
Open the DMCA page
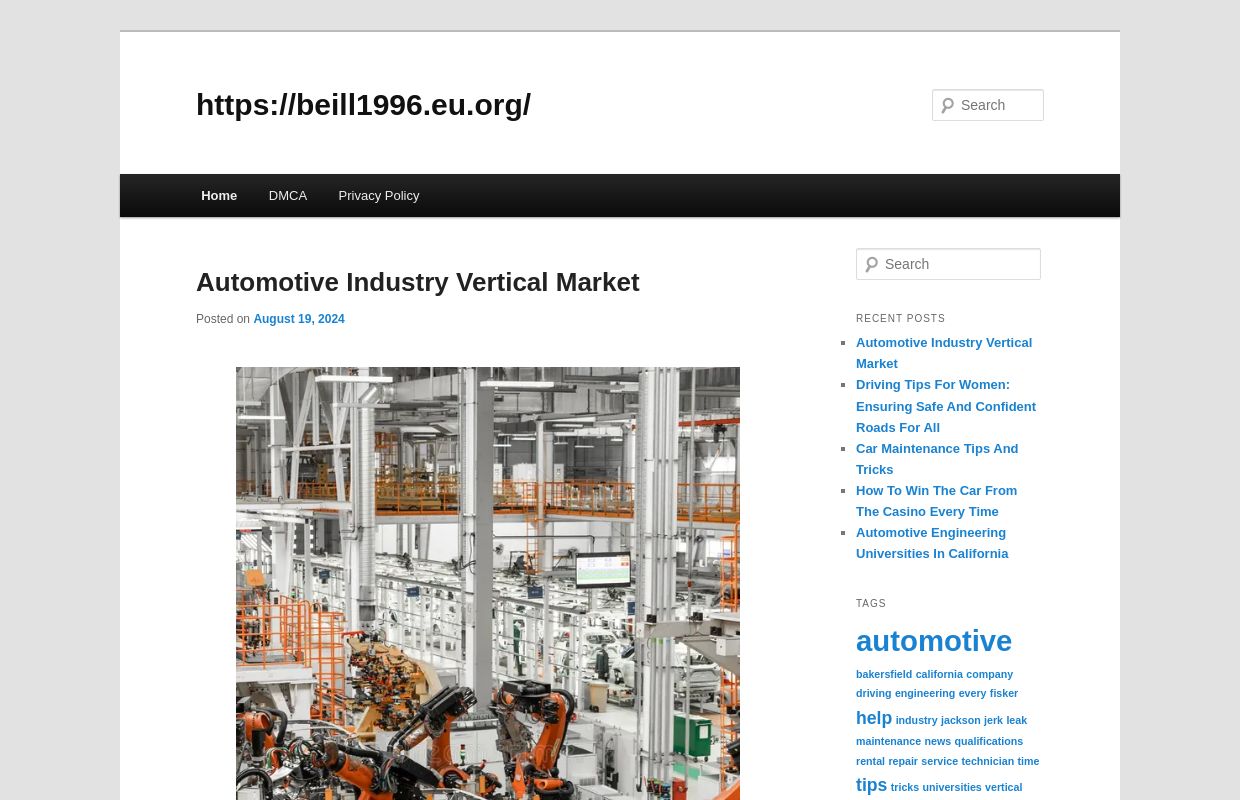click(287, 195)
